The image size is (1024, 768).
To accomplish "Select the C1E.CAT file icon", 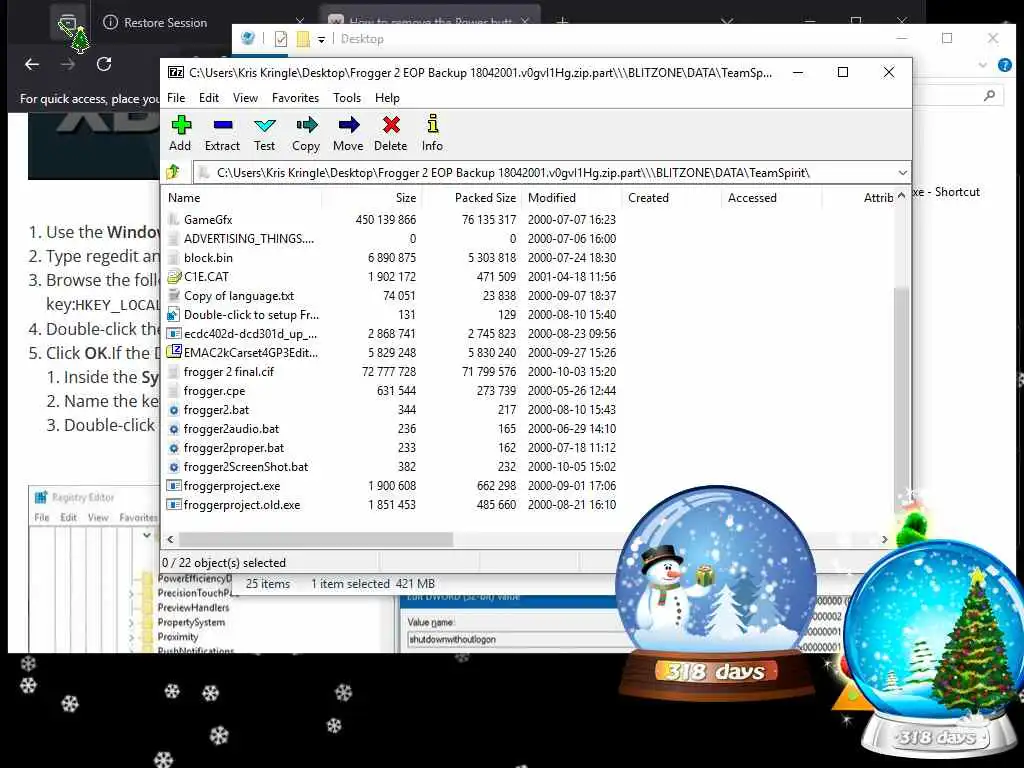I will pos(174,277).
